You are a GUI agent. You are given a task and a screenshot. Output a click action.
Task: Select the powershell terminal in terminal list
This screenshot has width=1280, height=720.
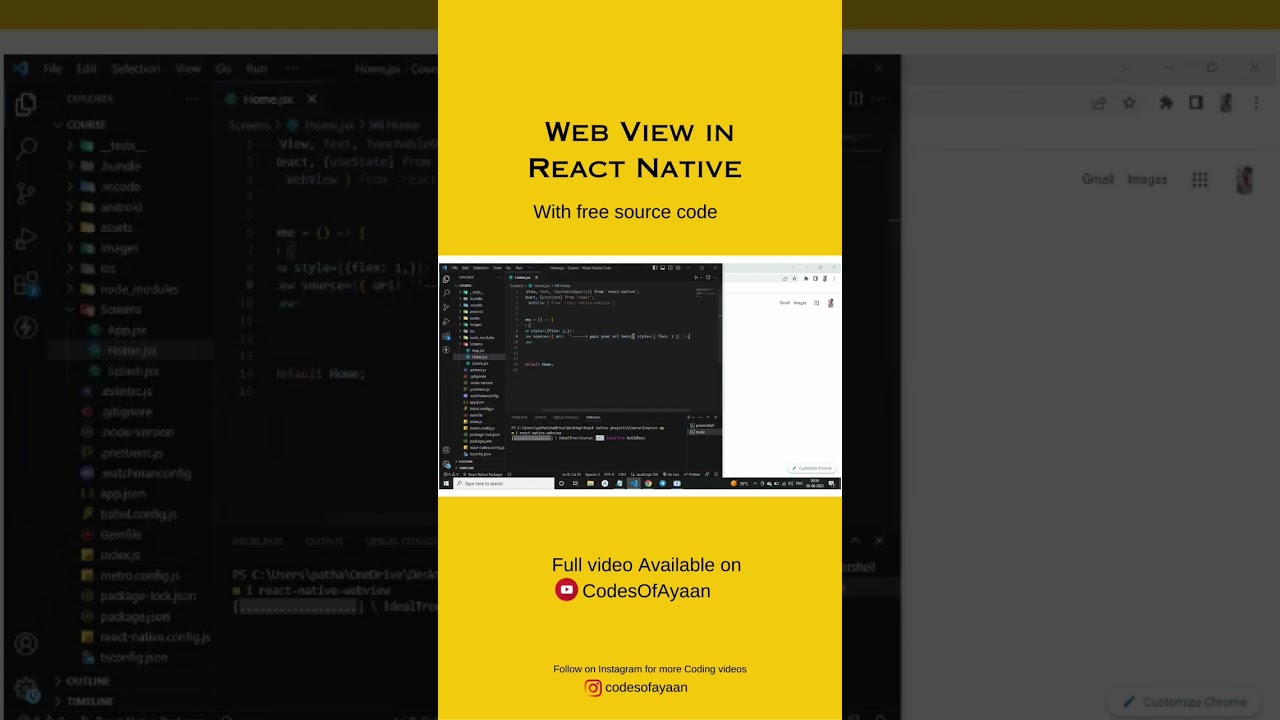coord(705,426)
